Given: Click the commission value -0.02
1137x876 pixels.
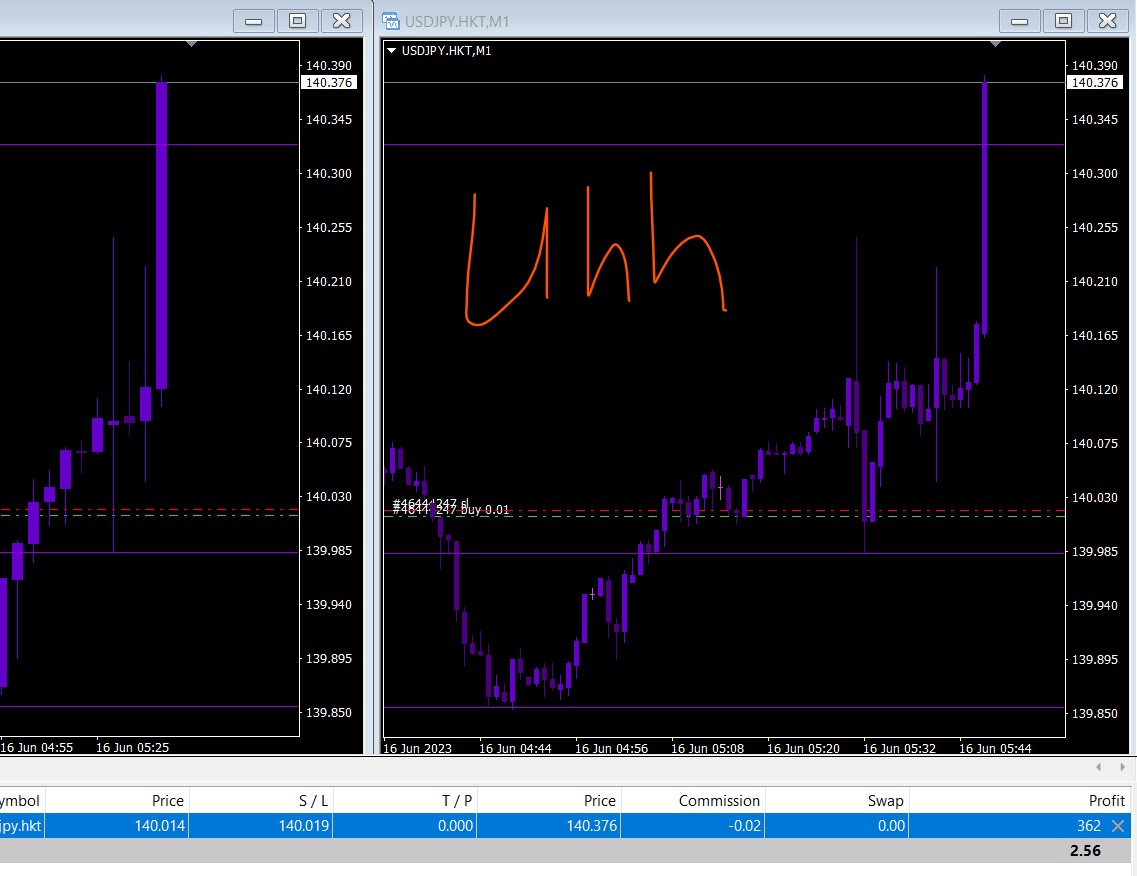Looking at the screenshot, I should tap(744, 825).
